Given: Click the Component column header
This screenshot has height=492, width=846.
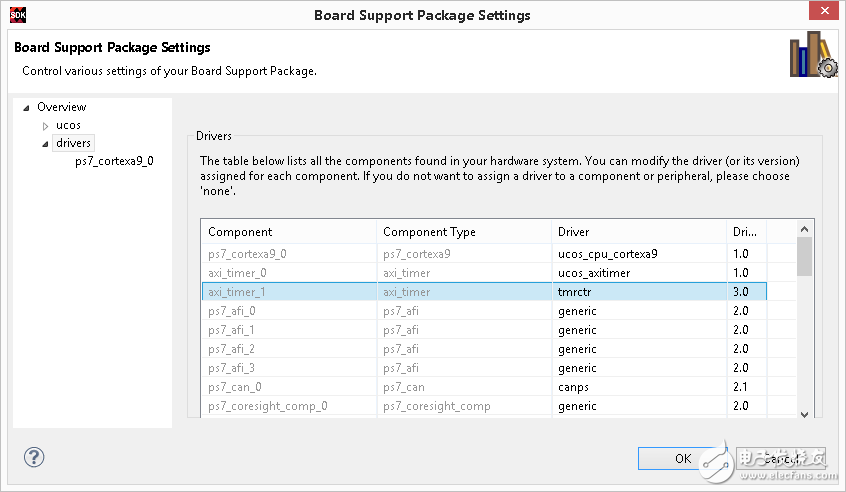Looking at the screenshot, I should (288, 232).
